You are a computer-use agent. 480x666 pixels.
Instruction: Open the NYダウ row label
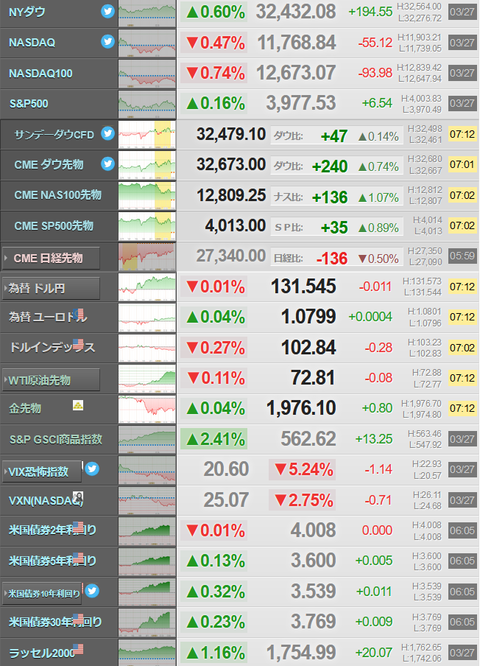[27, 12]
